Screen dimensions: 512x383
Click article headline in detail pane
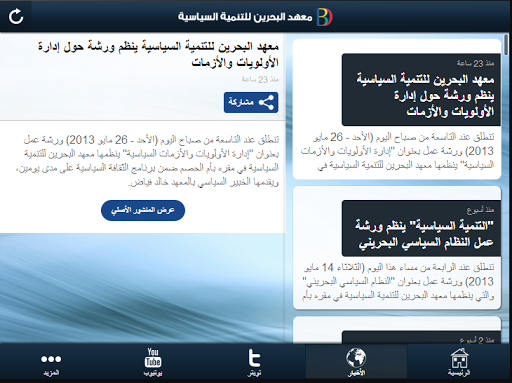[158, 54]
